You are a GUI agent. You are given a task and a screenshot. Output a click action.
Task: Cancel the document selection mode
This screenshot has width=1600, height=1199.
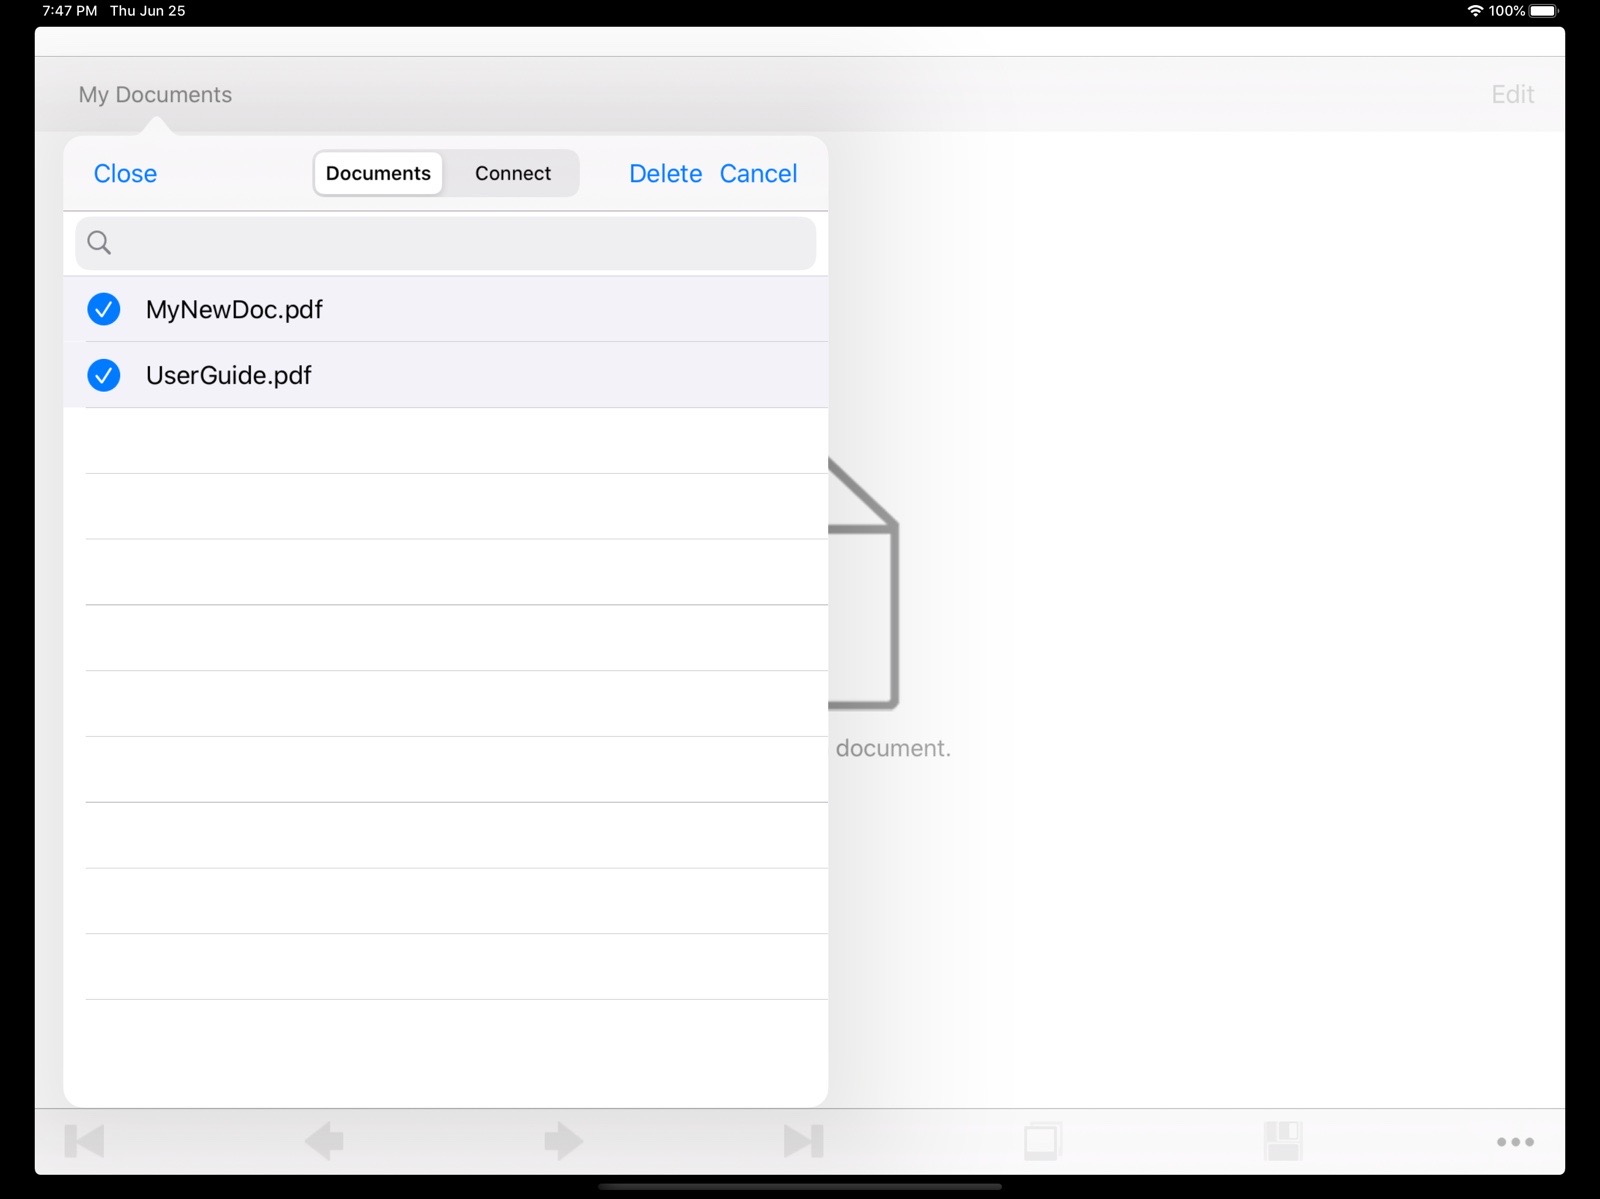click(x=758, y=174)
